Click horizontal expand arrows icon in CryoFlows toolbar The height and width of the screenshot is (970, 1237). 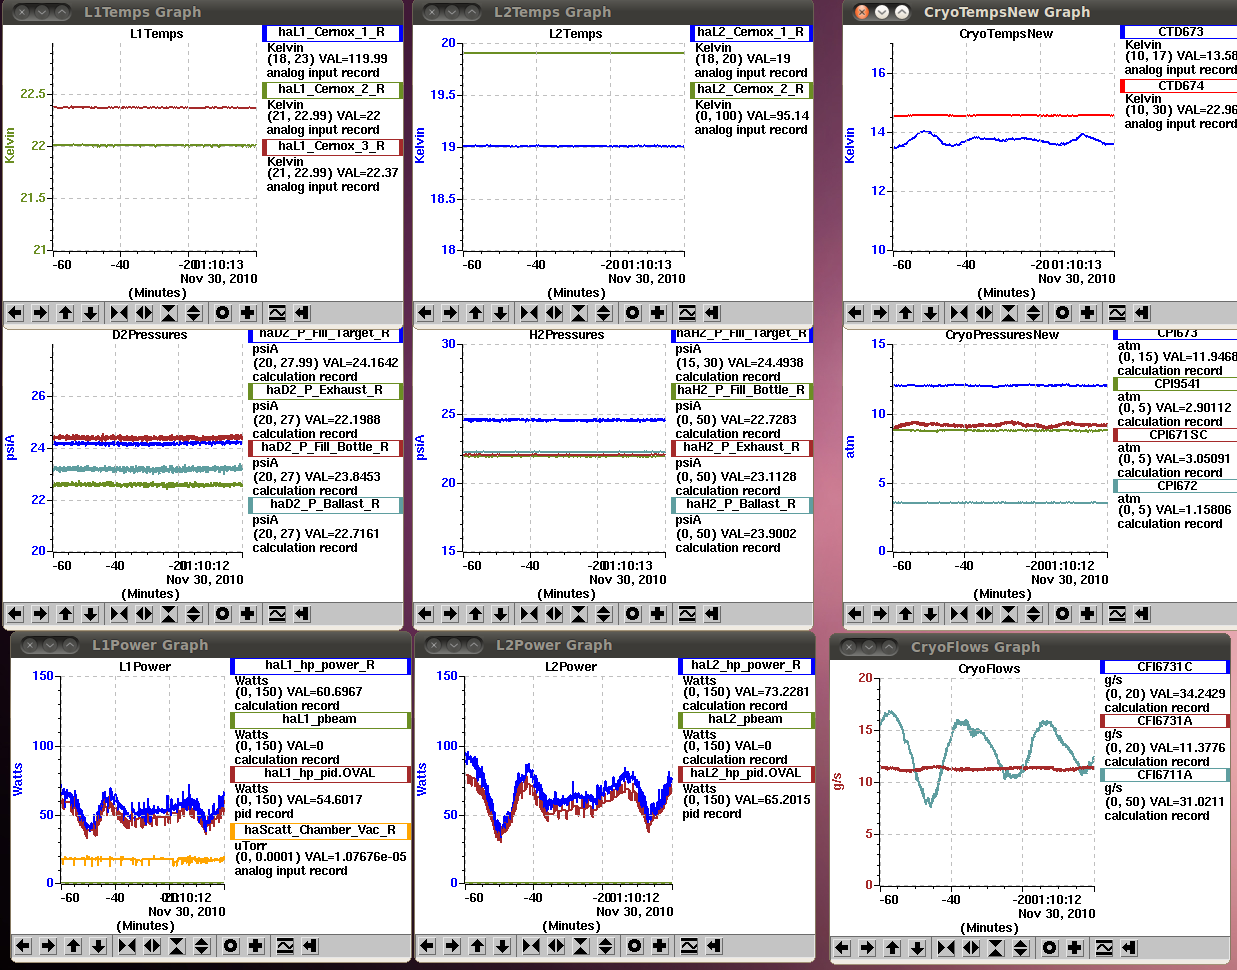click(971, 947)
